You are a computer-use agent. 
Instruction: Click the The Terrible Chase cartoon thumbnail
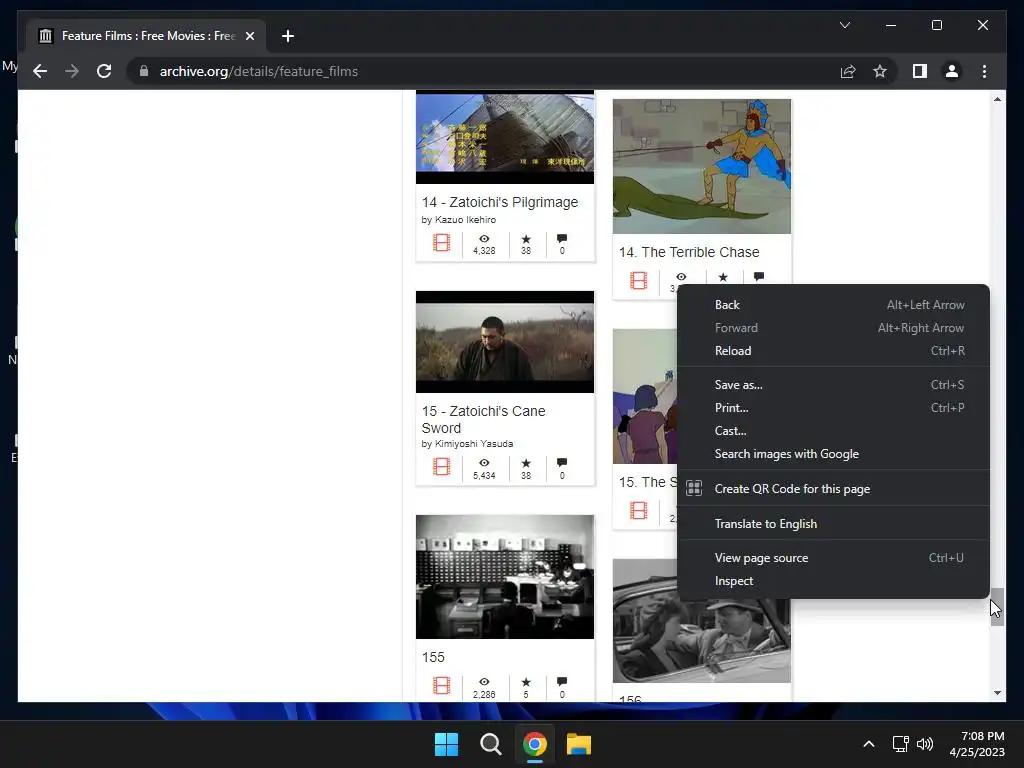pyautogui.click(x=701, y=167)
